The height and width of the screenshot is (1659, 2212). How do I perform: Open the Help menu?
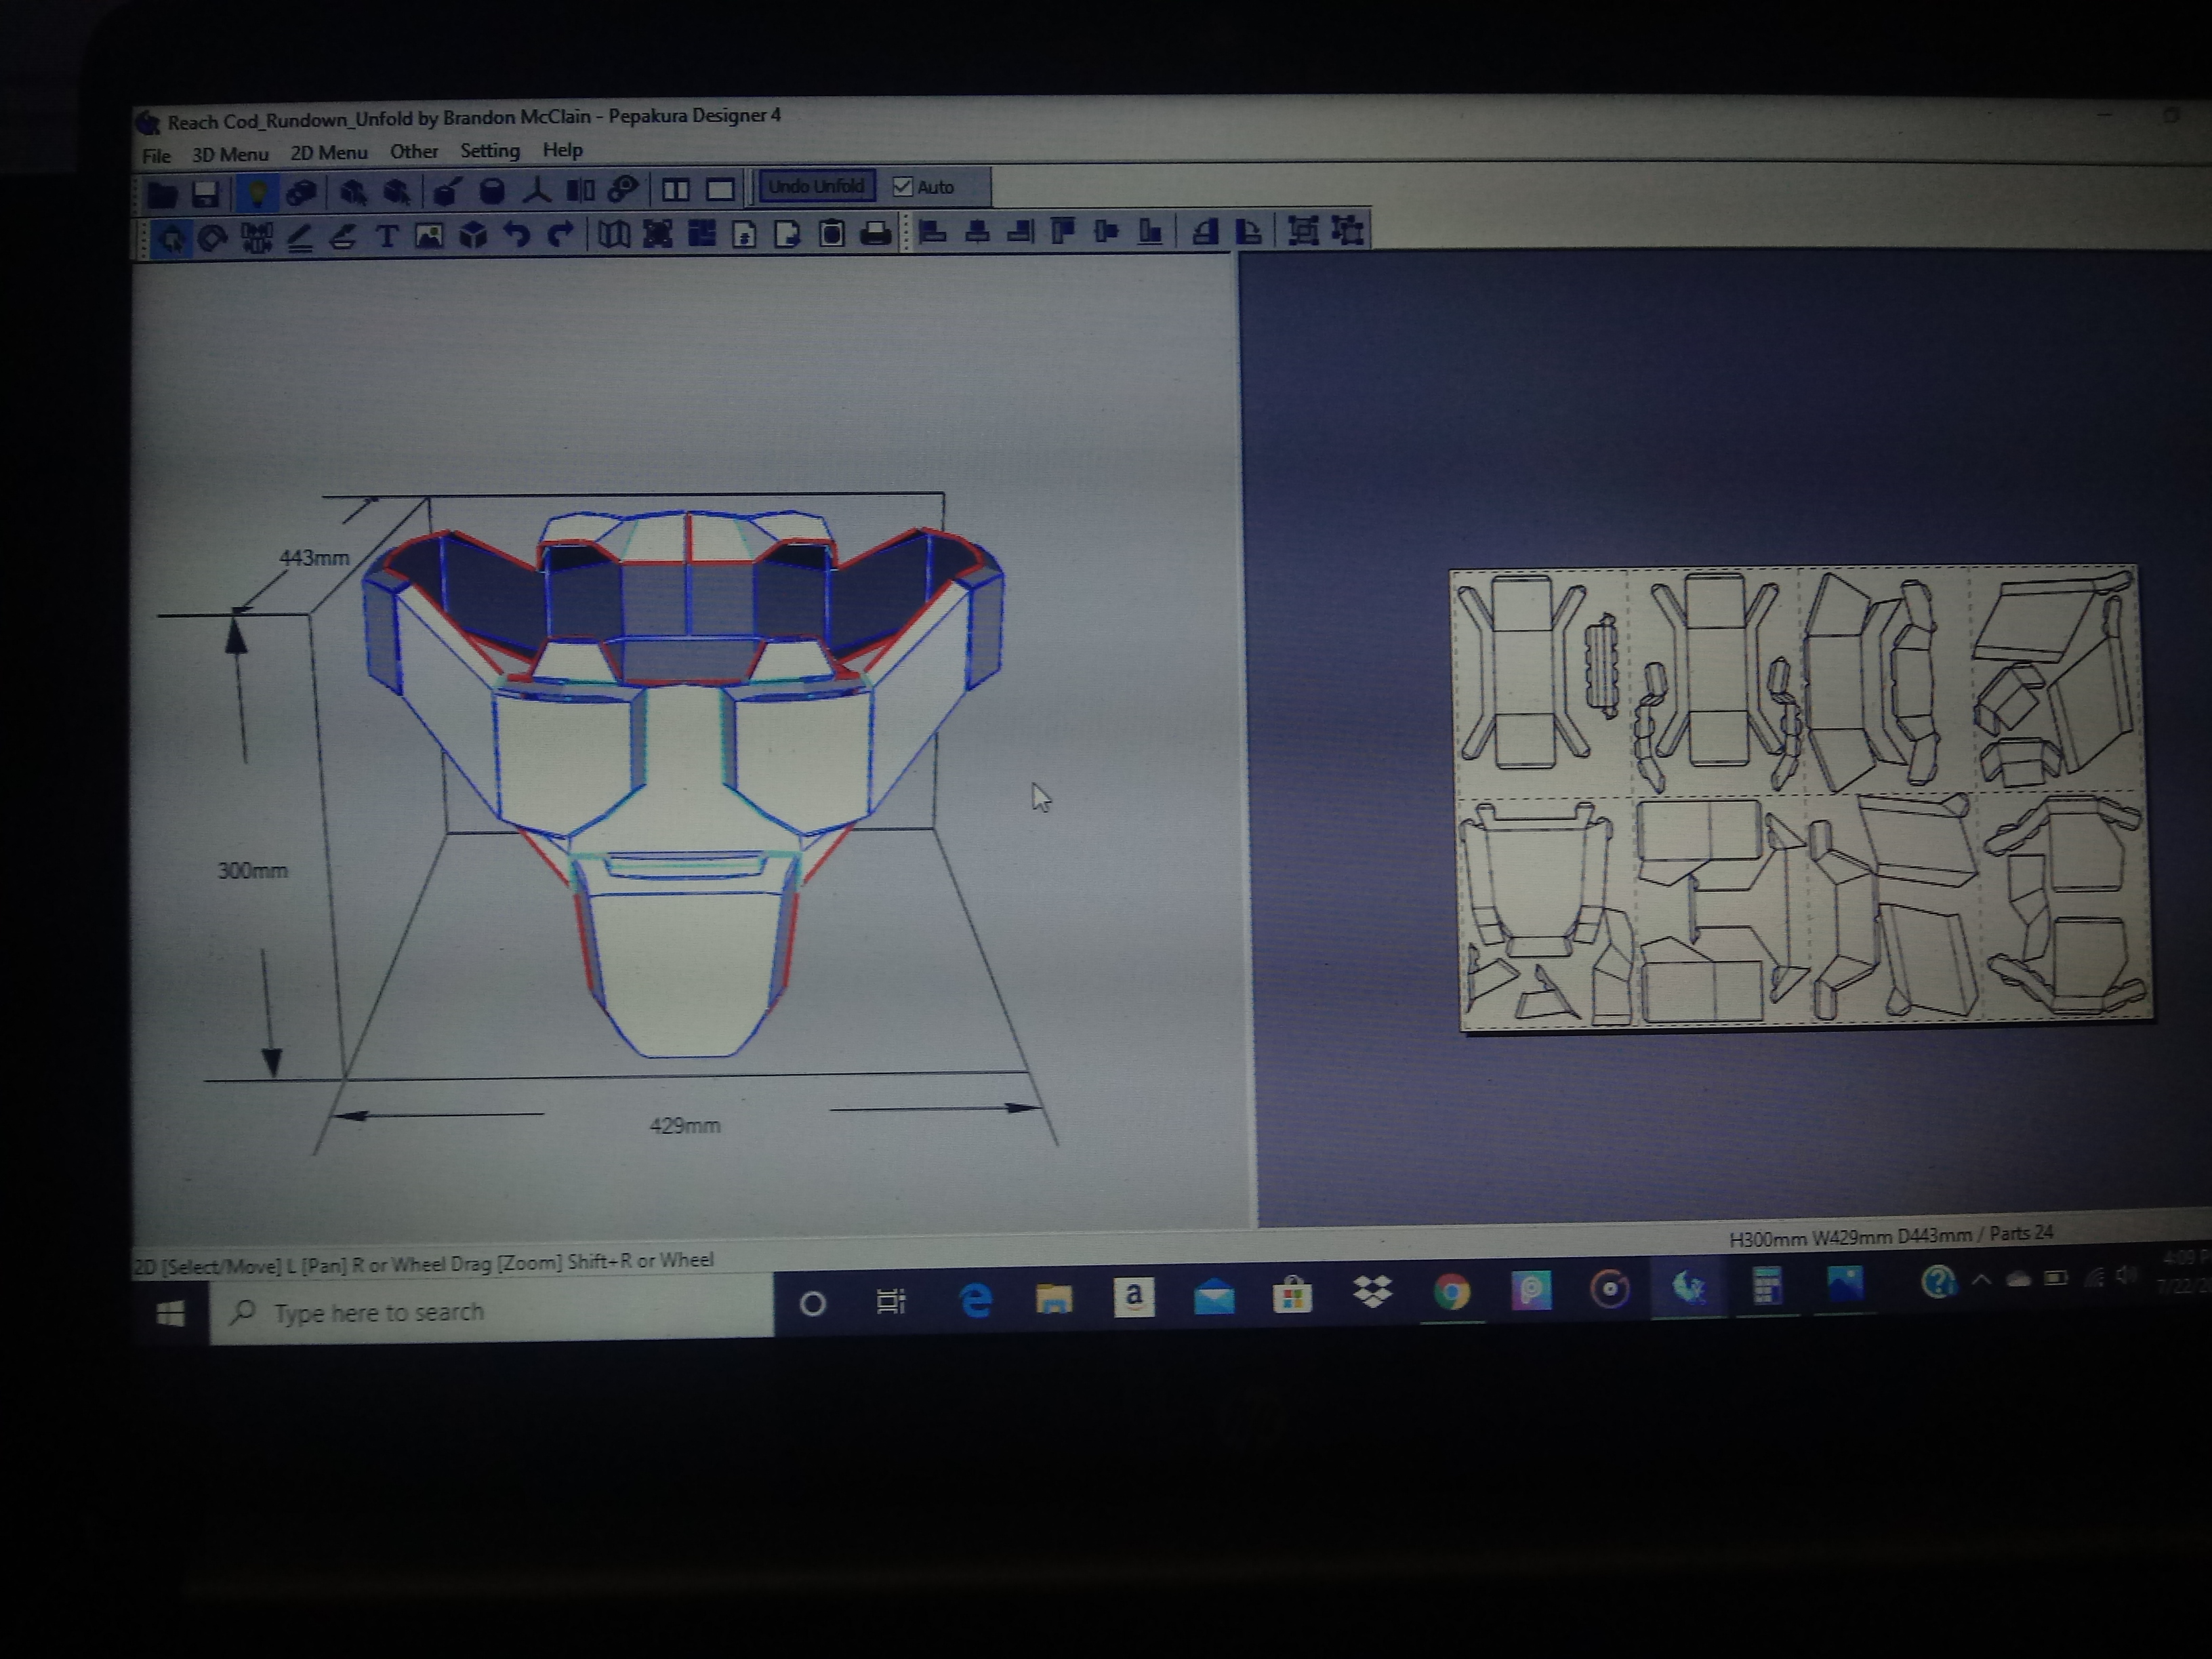563,150
